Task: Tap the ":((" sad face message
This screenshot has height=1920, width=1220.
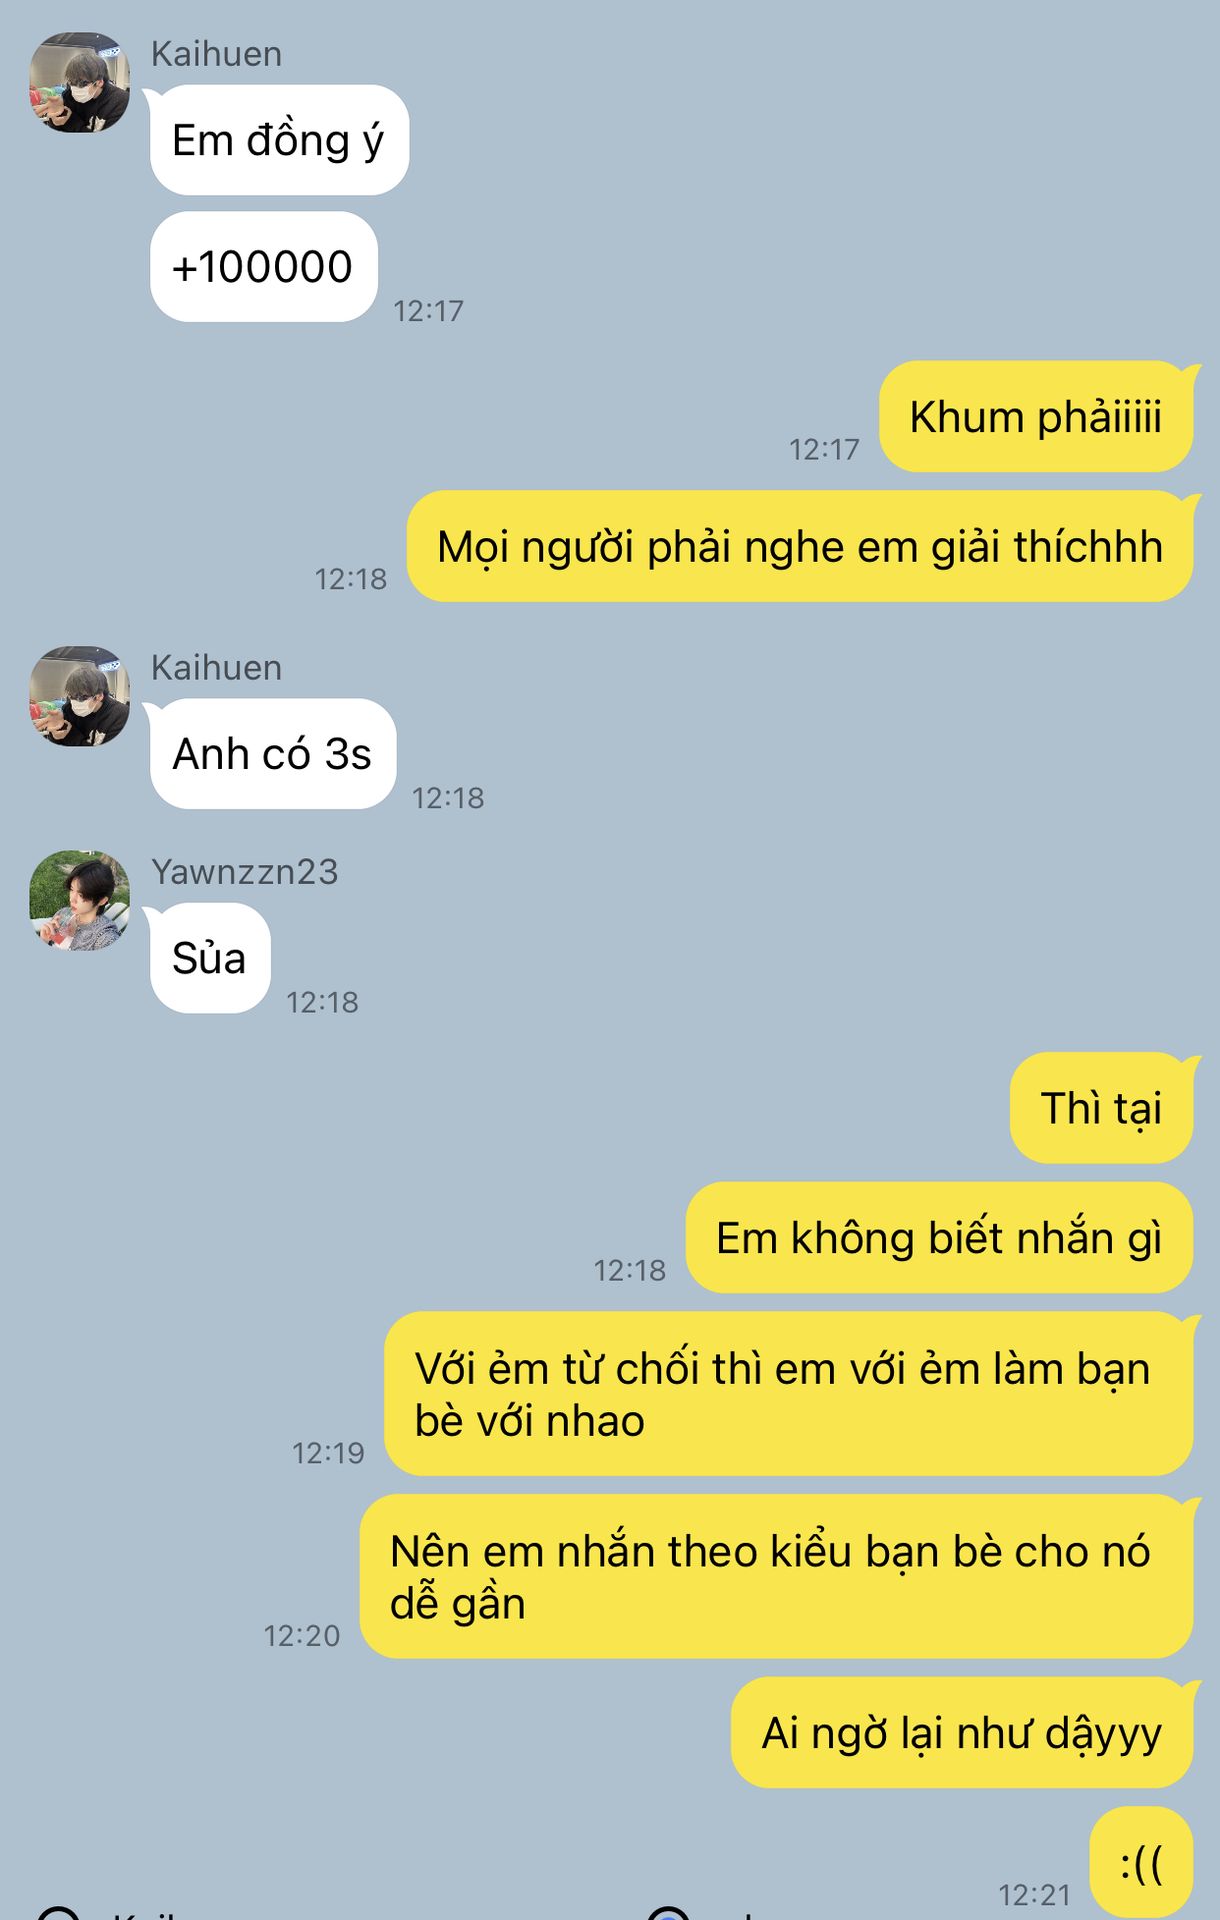Action: point(1141,1863)
